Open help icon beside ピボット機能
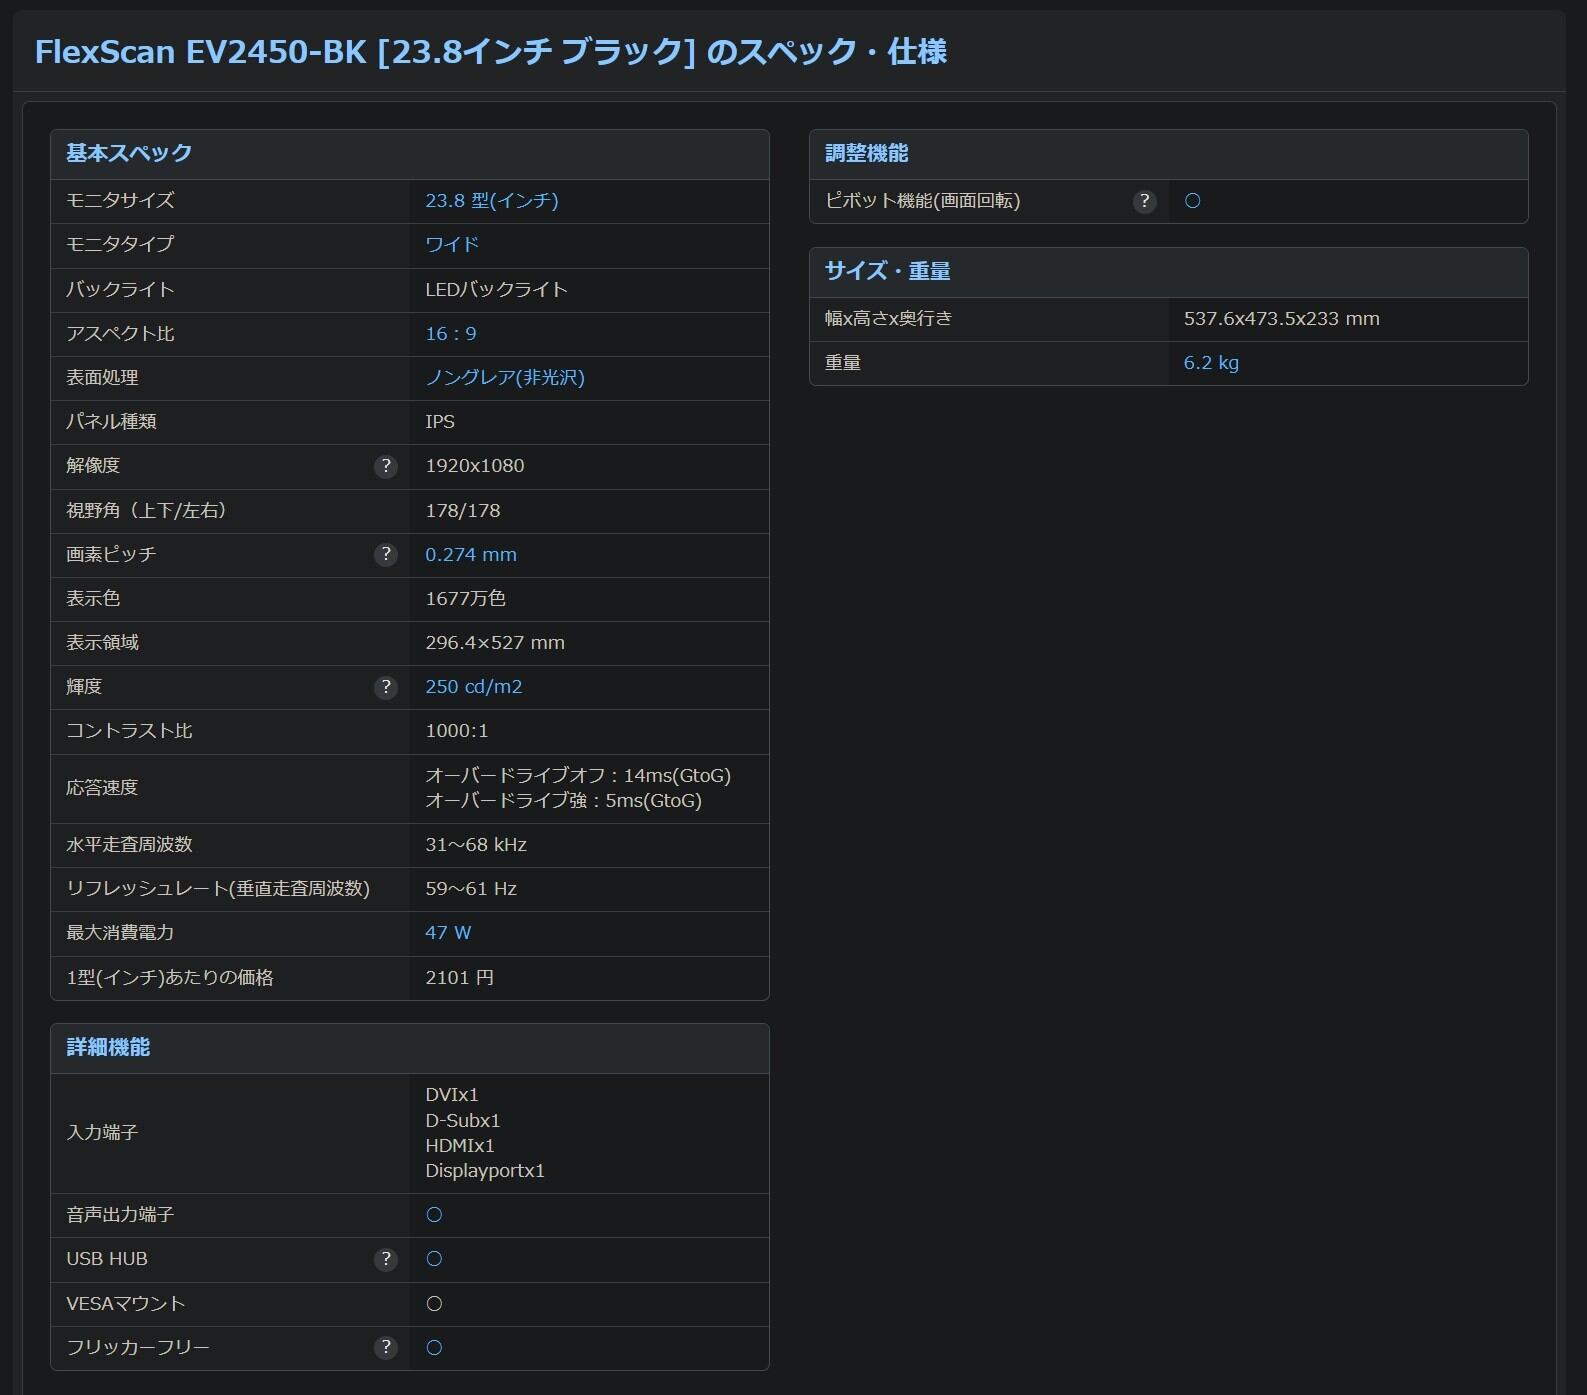The image size is (1587, 1395). click(x=1145, y=202)
